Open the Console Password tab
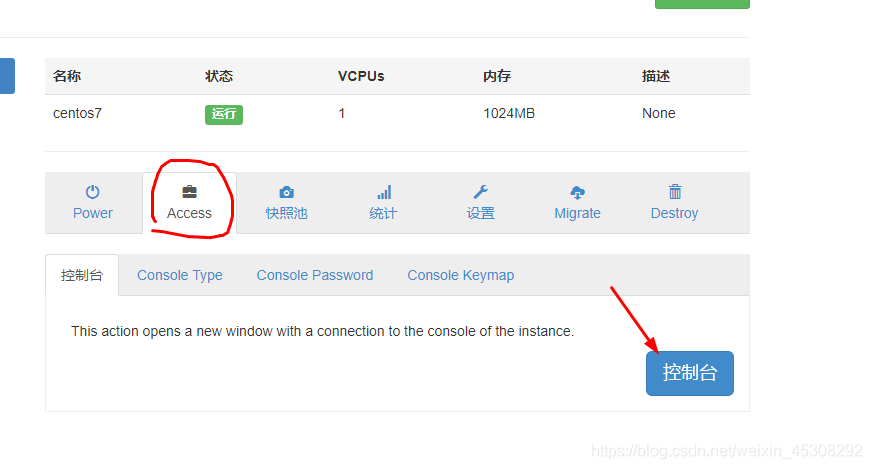The width and height of the screenshot is (872, 469). [x=315, y=275]
